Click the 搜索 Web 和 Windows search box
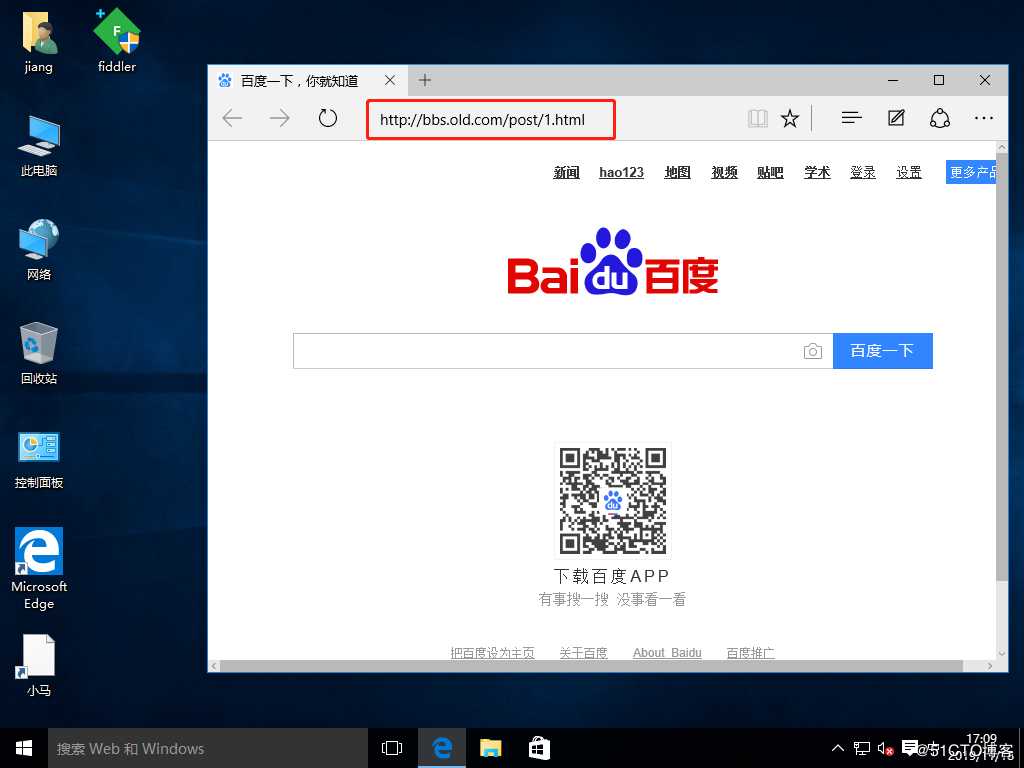Screen dimensions: 1024x768 (208, 748)
